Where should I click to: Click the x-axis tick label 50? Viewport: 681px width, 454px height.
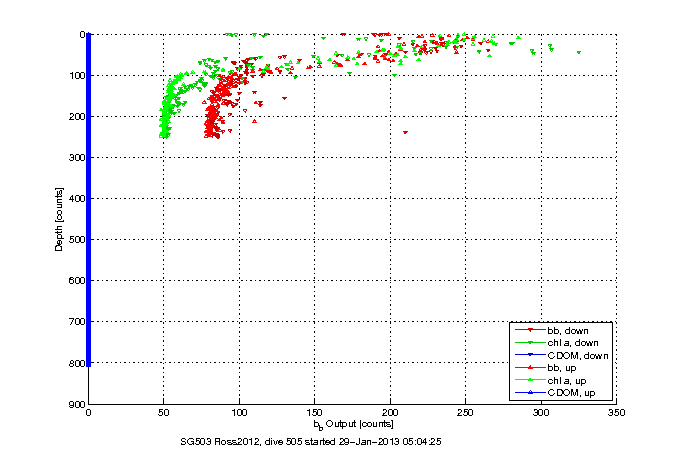(x=164, y=412)
